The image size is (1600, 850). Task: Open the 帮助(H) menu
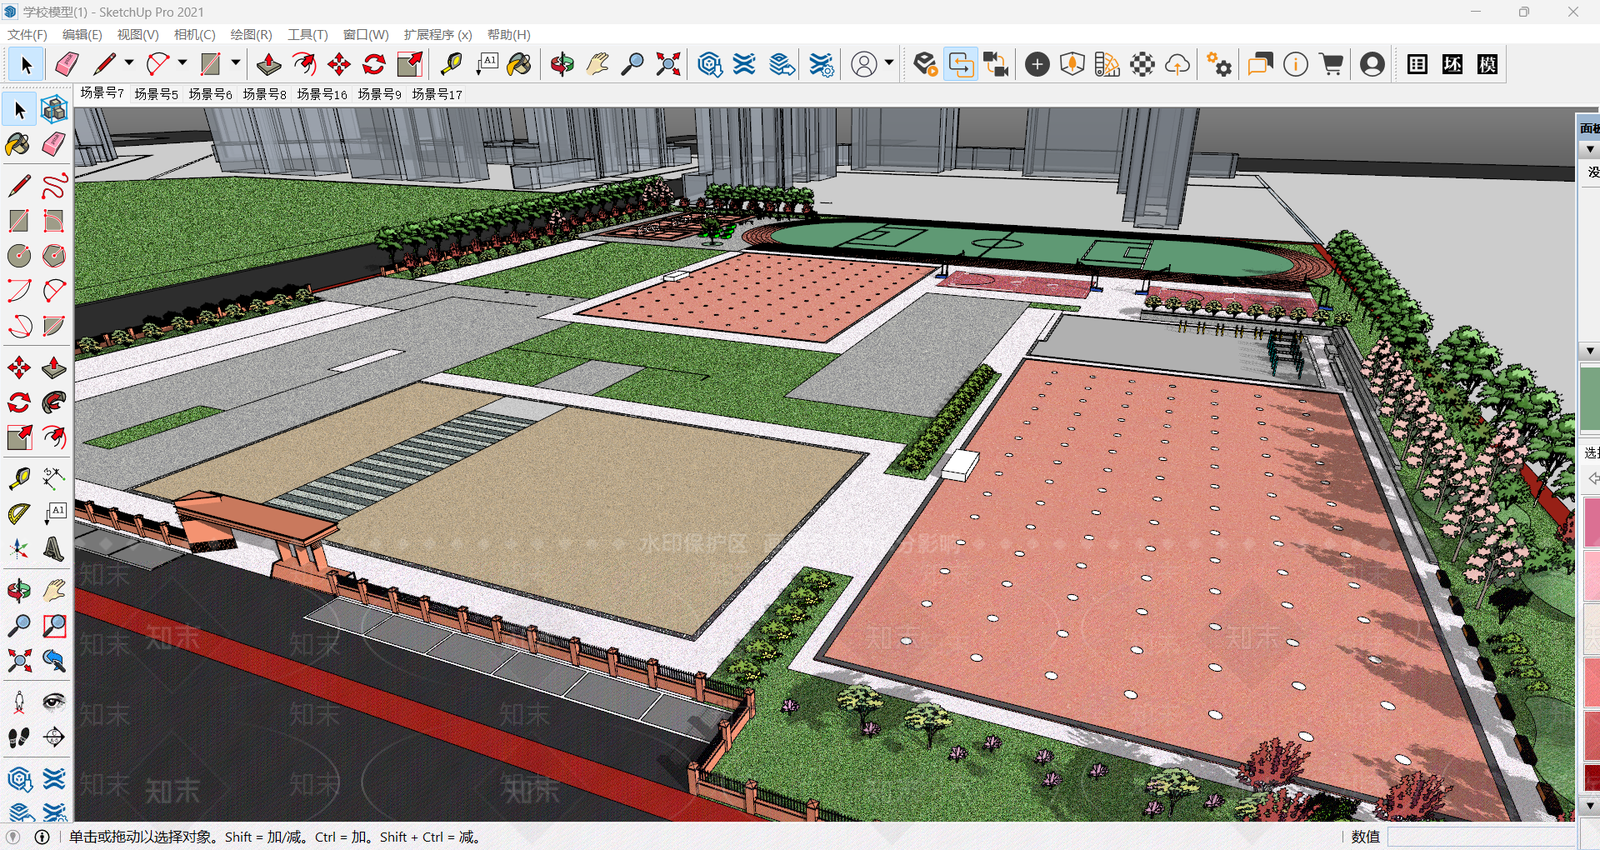509,35
